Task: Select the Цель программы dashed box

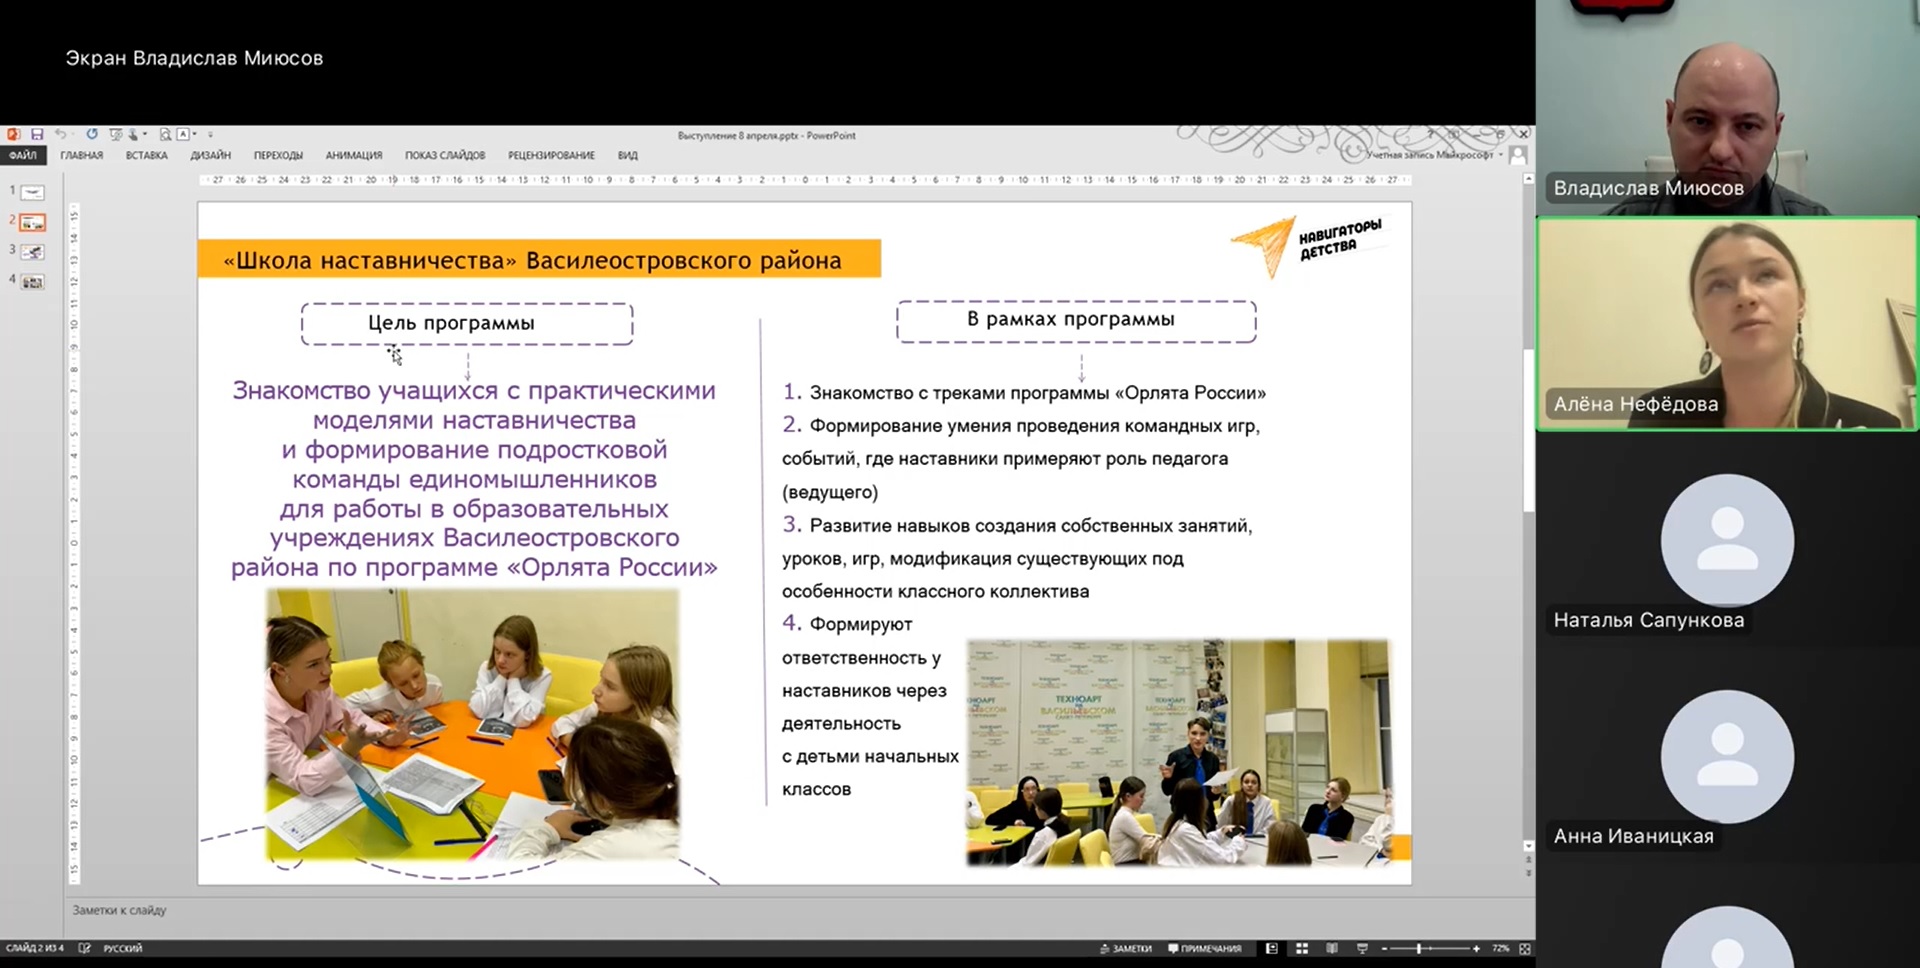Action: [x=467, y=323]
